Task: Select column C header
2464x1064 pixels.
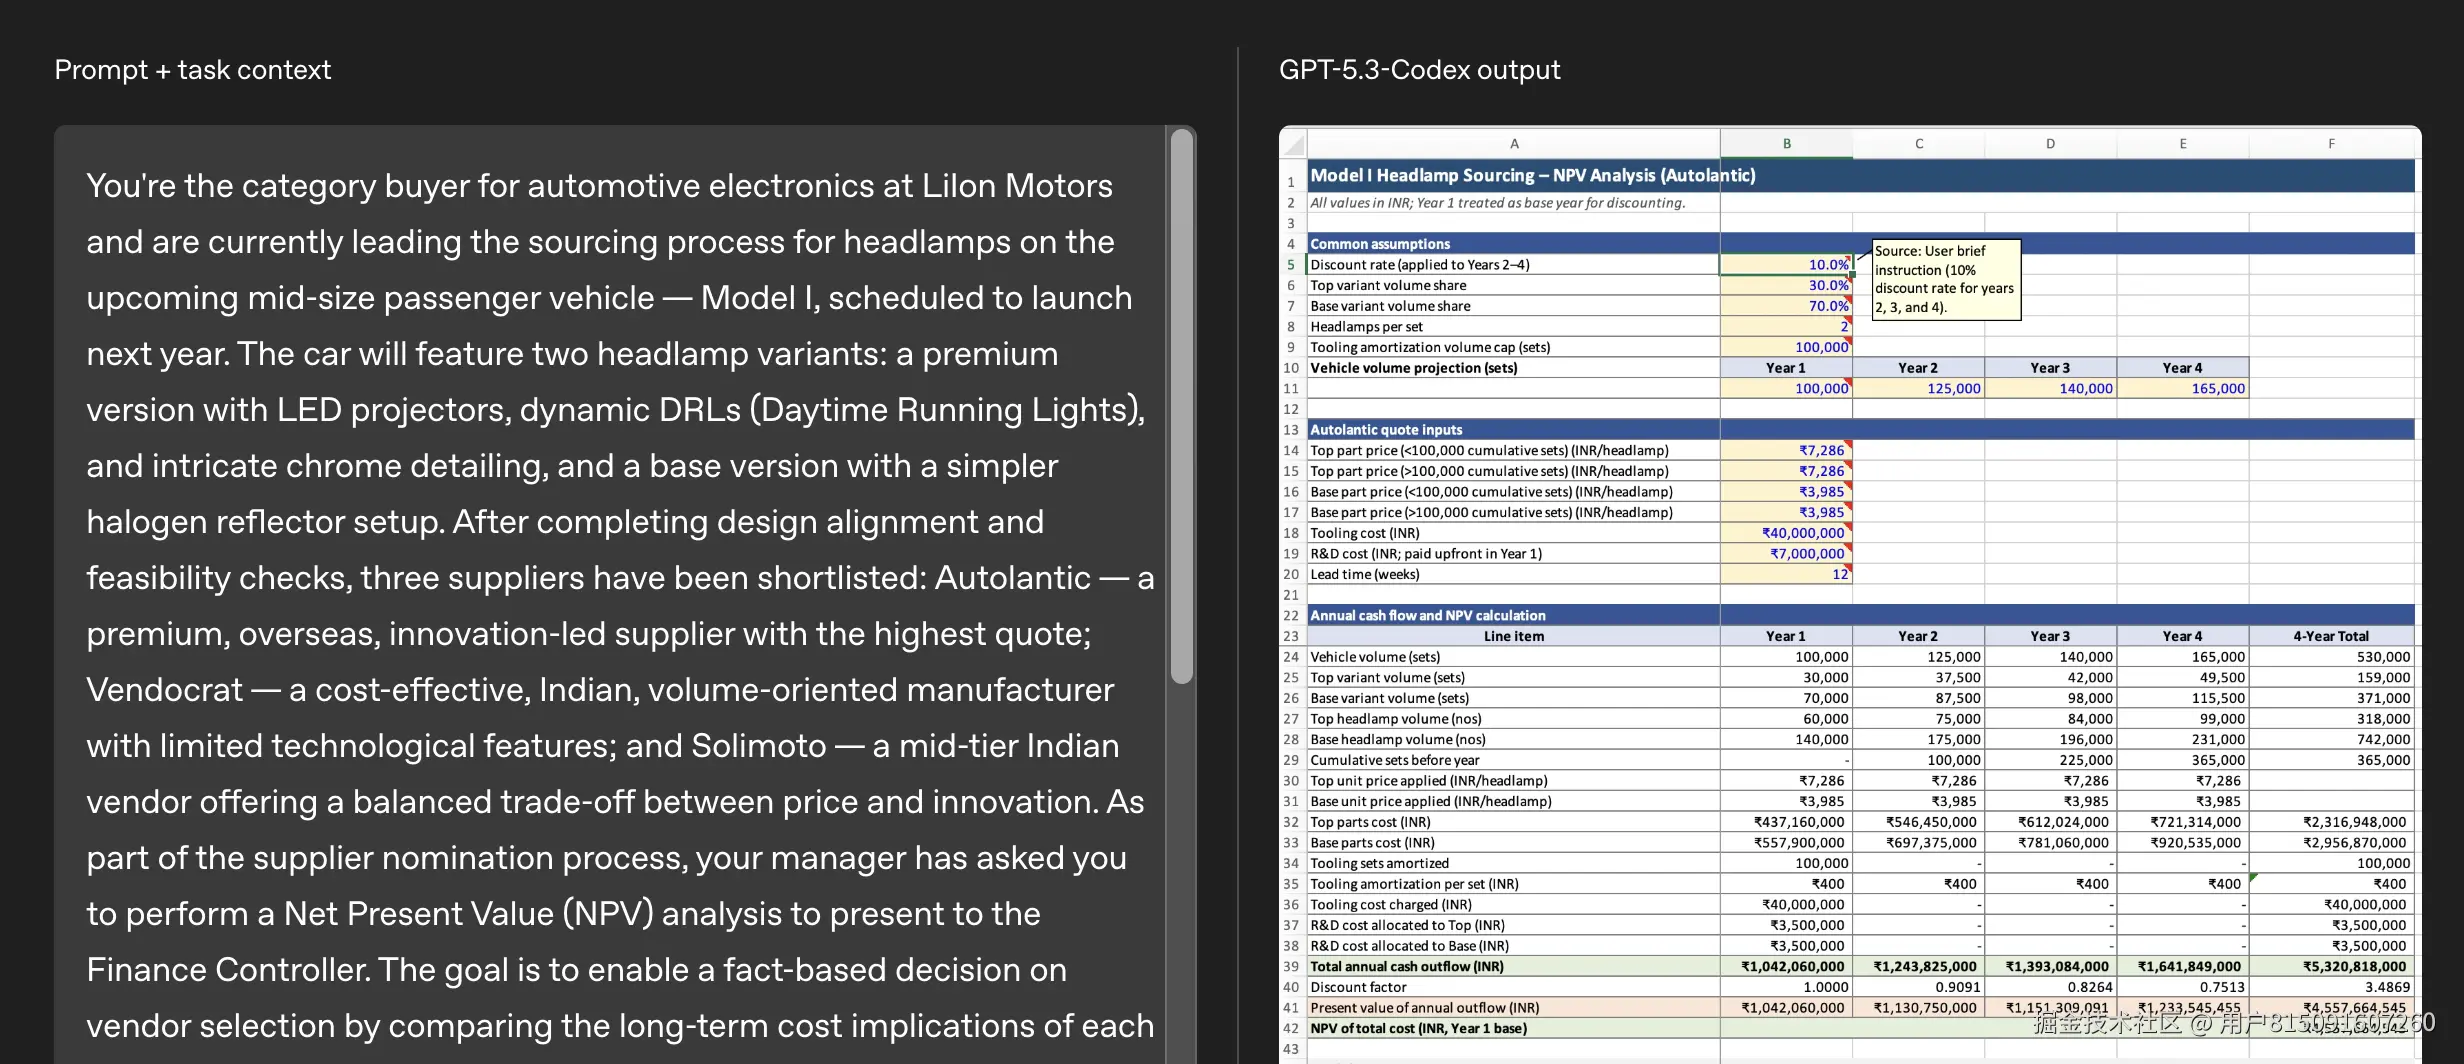Action: [x=1918, y=144]
